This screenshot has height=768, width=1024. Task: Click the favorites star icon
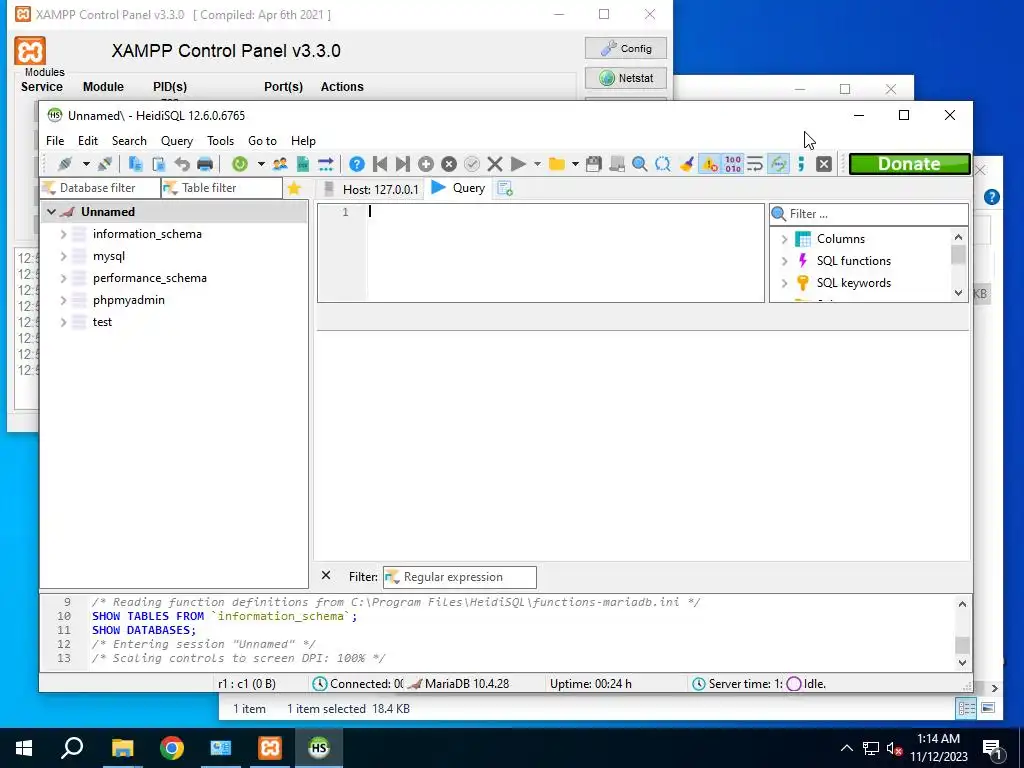click(294, 188)
